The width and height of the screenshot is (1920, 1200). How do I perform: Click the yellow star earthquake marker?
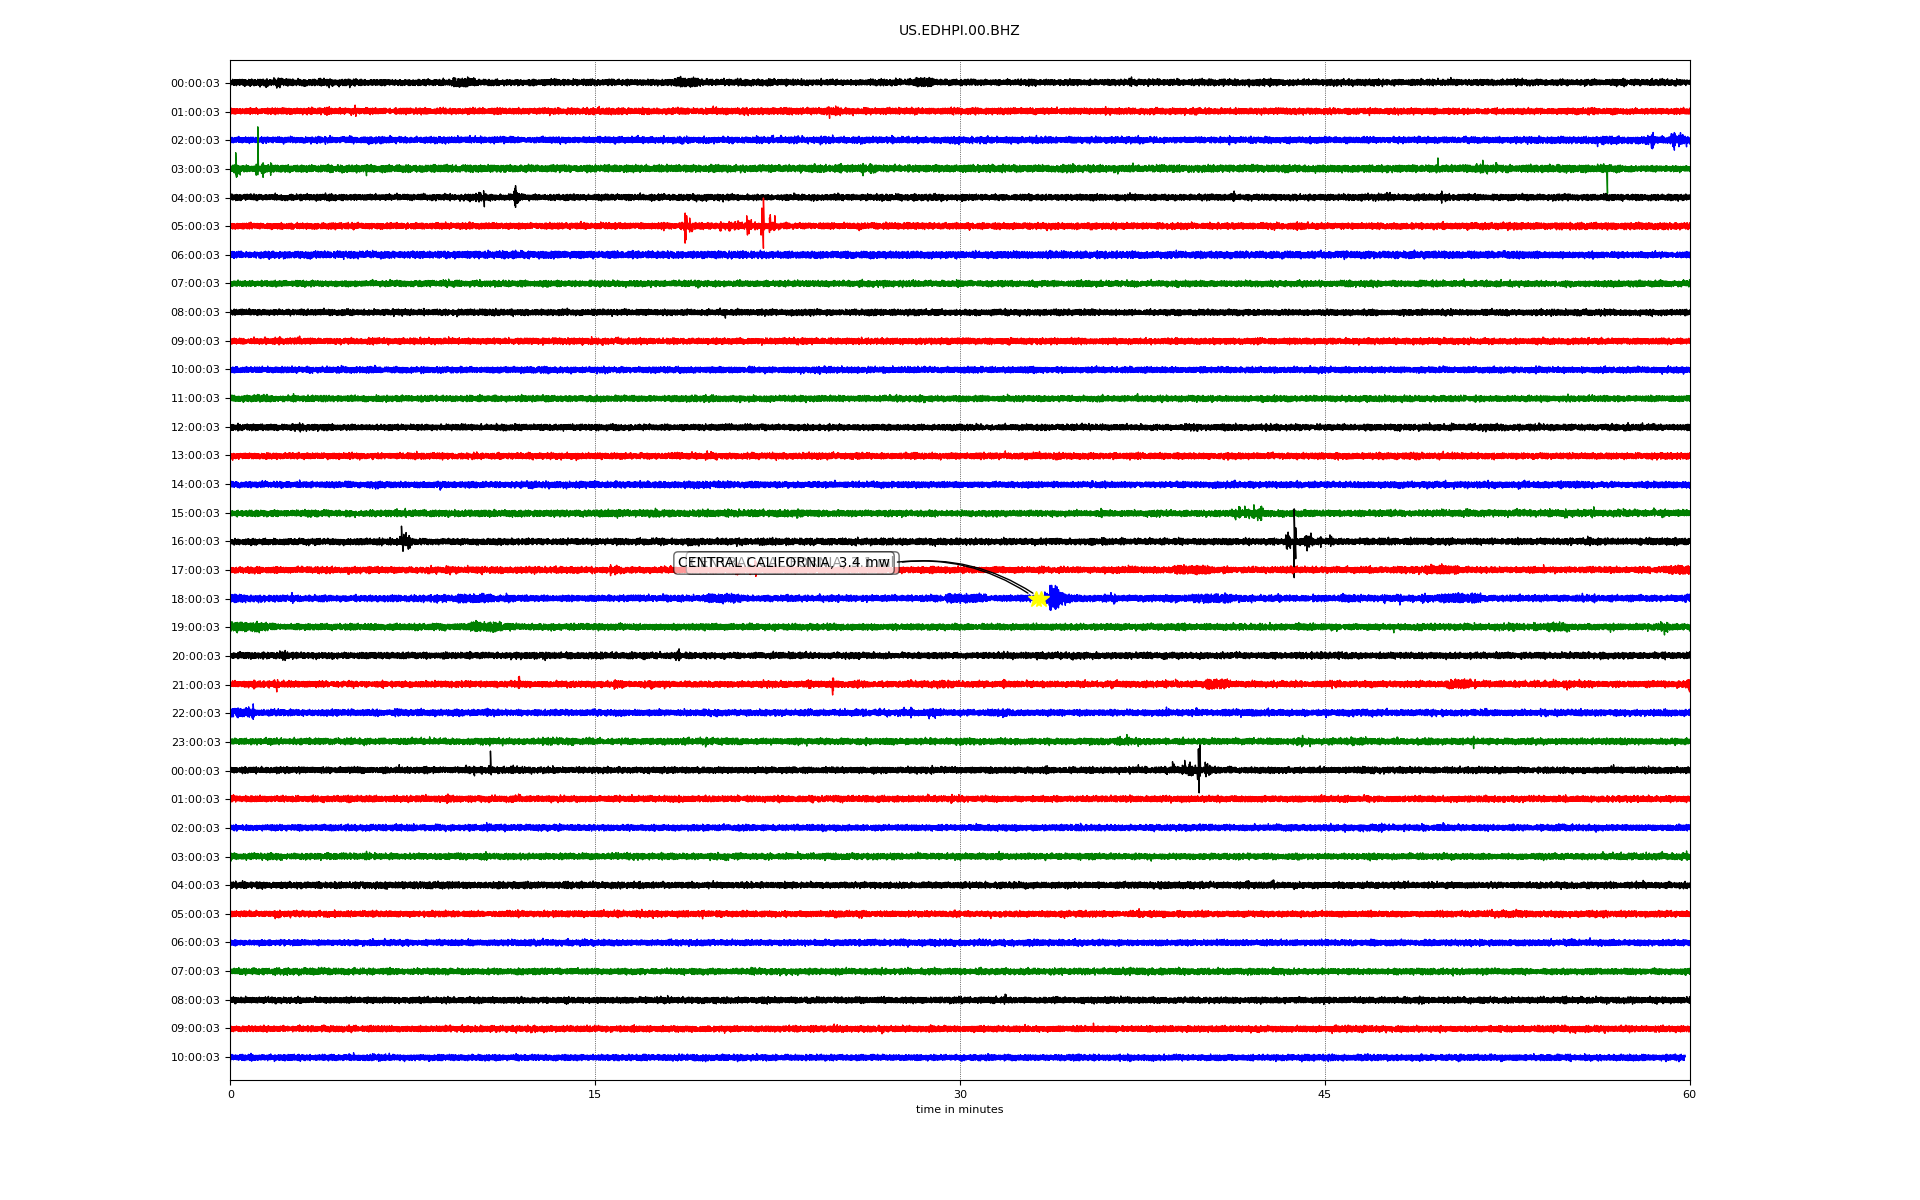coord(1038,599)
